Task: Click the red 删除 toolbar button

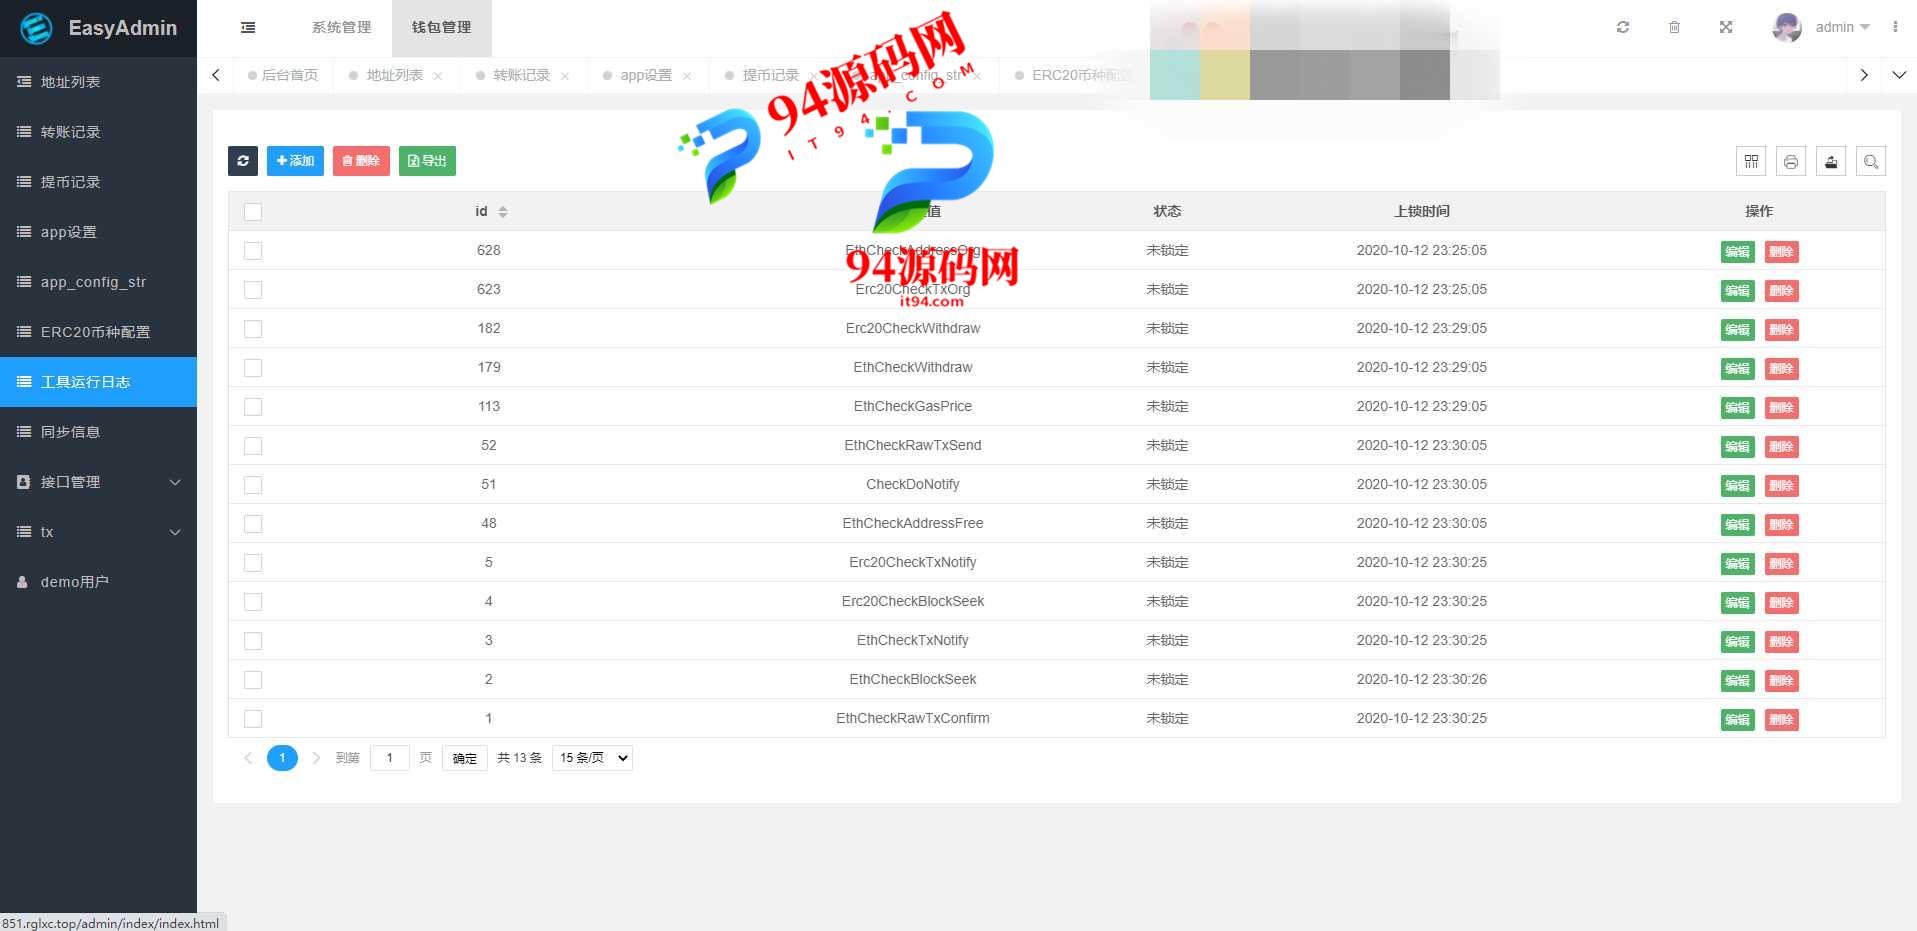Action: tap(361, 161)
